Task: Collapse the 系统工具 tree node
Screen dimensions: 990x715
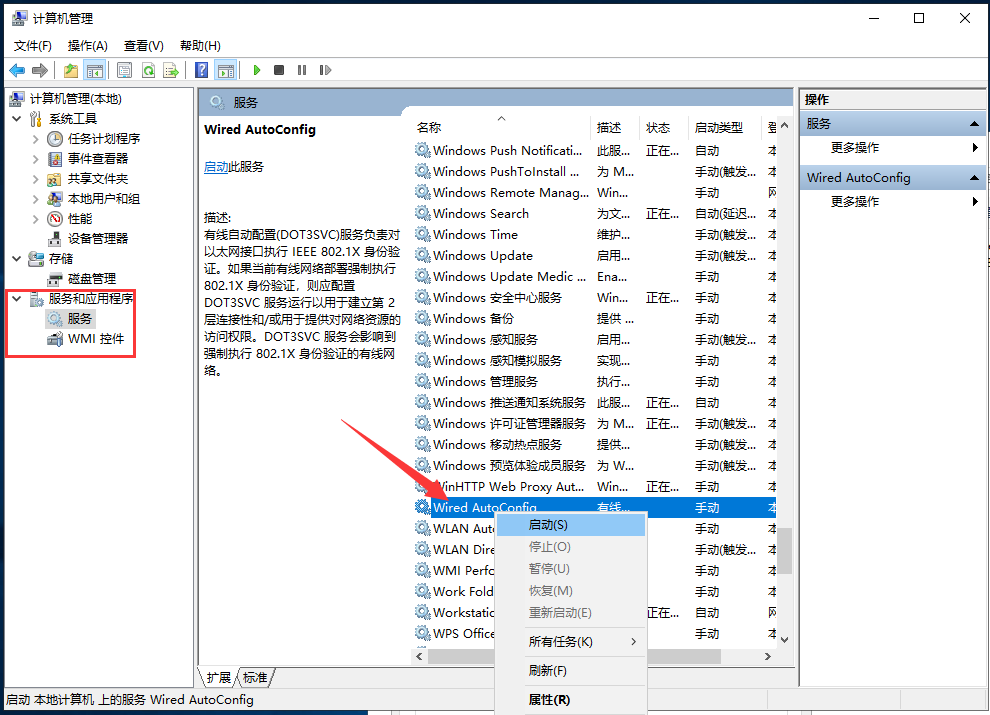Action: 17,119
